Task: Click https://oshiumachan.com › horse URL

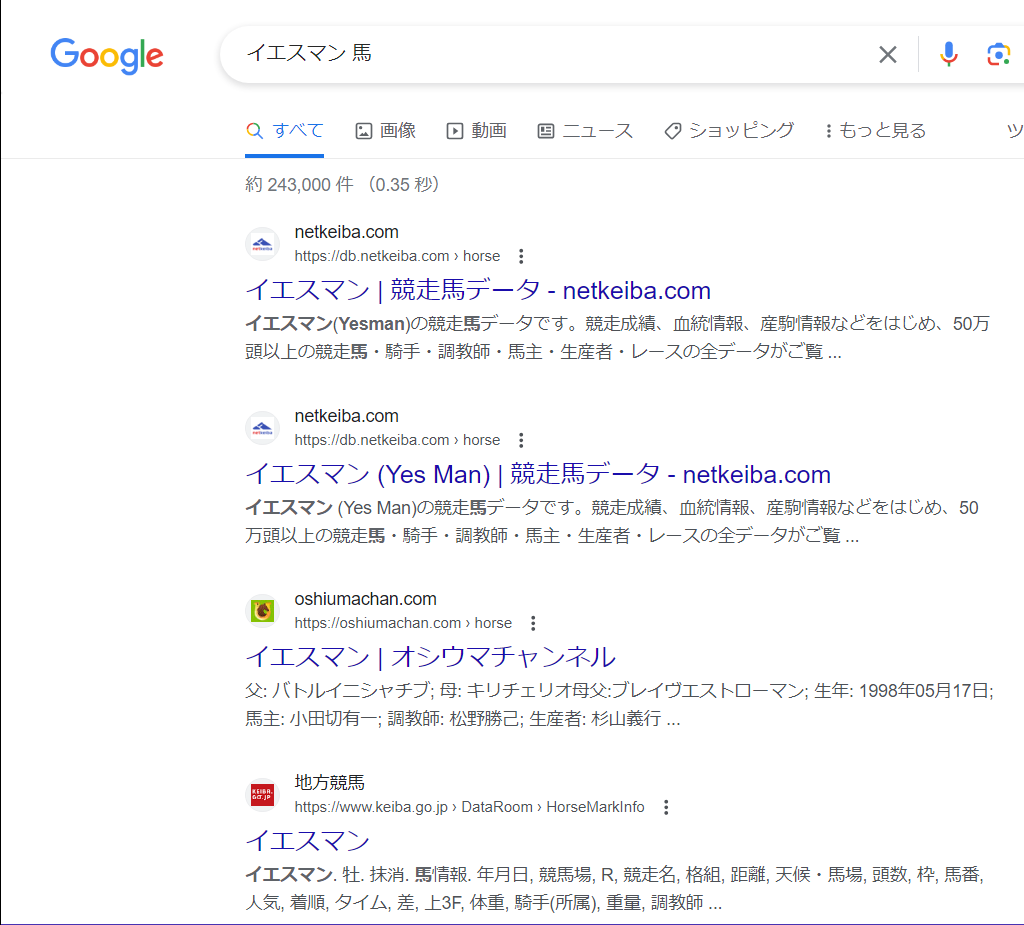Action: click(403, 623)
